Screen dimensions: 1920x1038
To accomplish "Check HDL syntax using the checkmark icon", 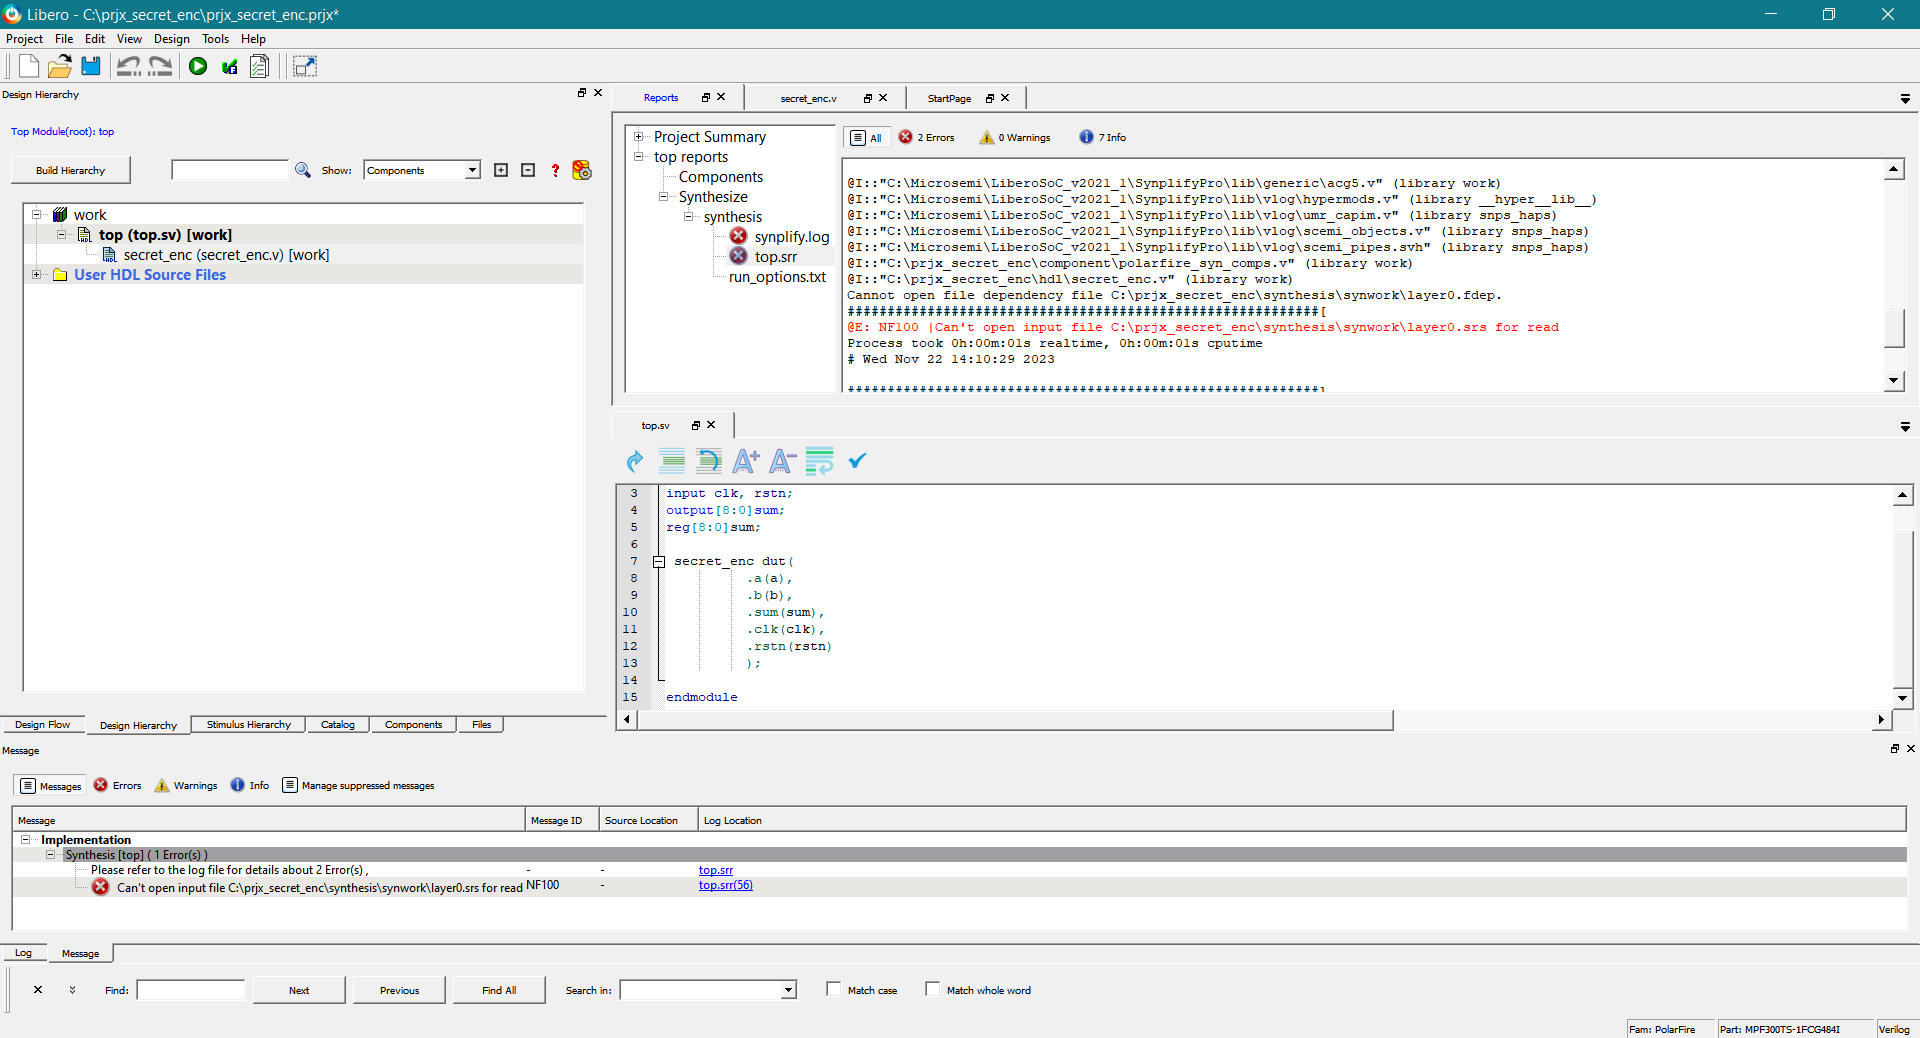I will coord(857,461).
